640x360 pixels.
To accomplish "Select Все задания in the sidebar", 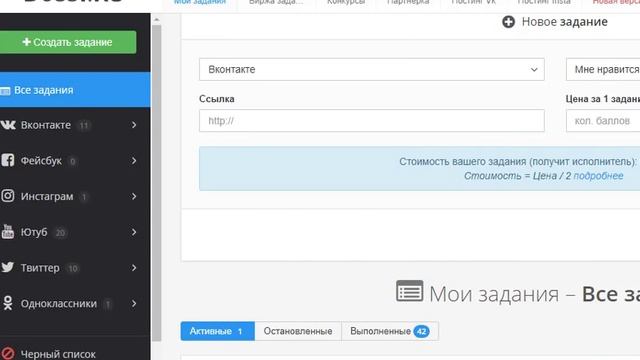I will [x=75, y=90].
